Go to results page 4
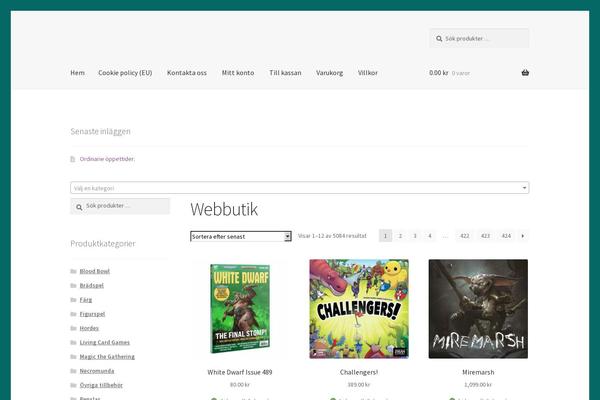Image resolution: width=600 pixels, height=400 pixels. [x=430, y=236]
